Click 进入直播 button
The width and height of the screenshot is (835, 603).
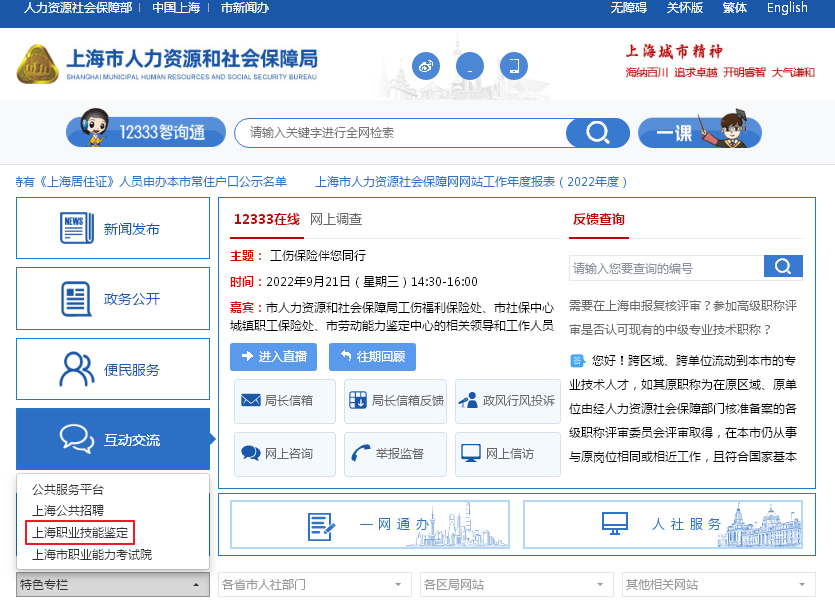[x=273, y=357]
